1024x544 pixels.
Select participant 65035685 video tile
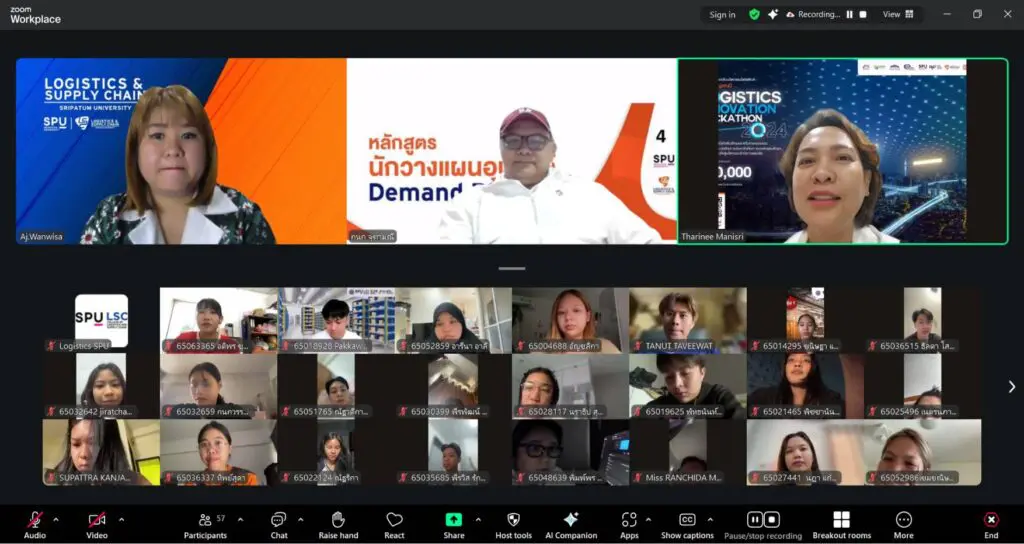pos(453,452)
